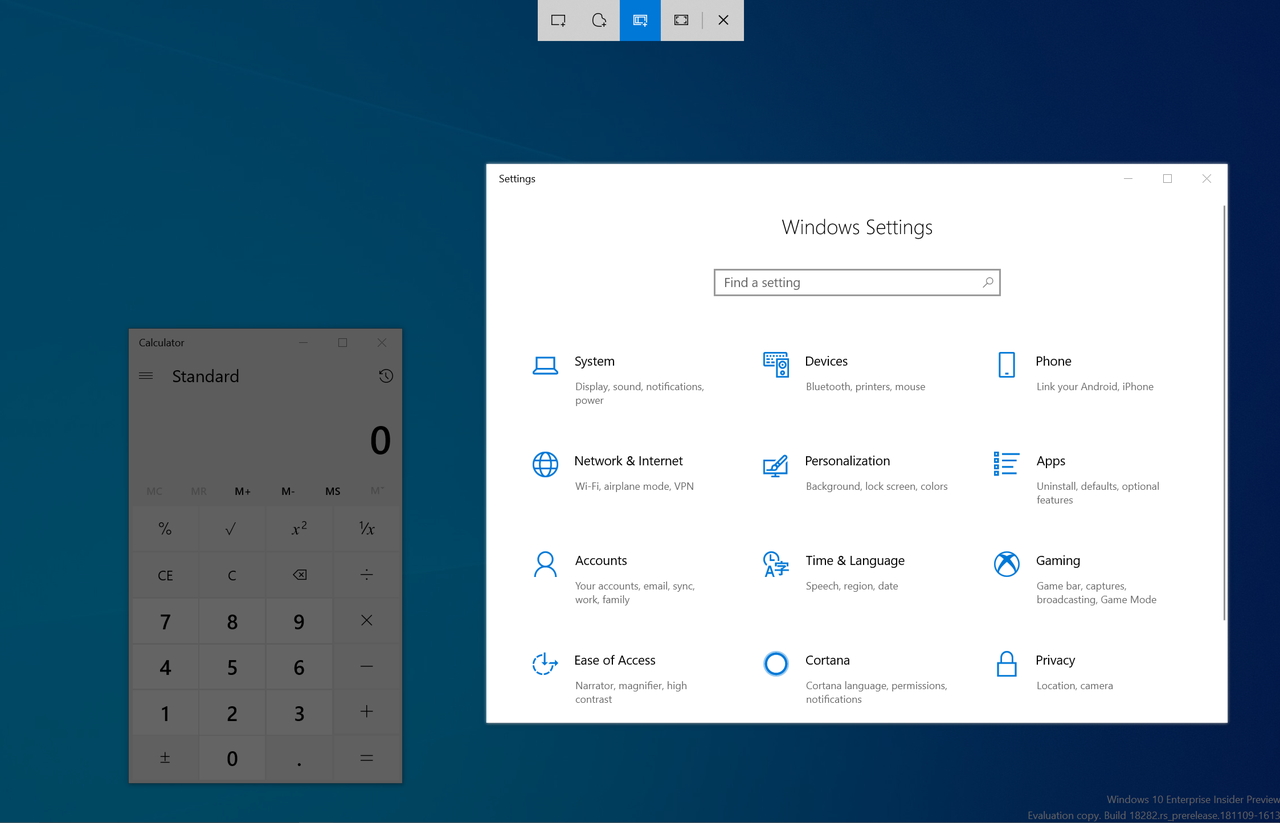The width and height of the screenshot is (1280, 823).
Task: Click the Cortana icon
Action: point(775,663)
